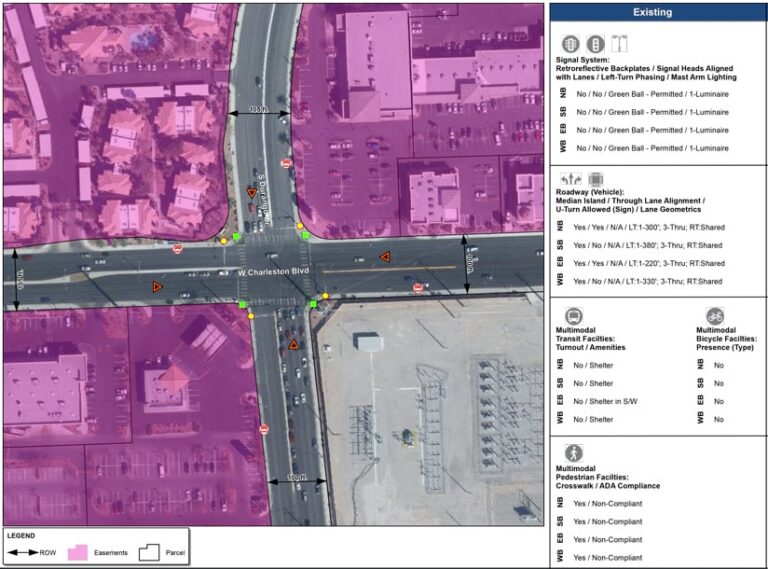Click the bicycle facilities icon

tap(715, 316)
